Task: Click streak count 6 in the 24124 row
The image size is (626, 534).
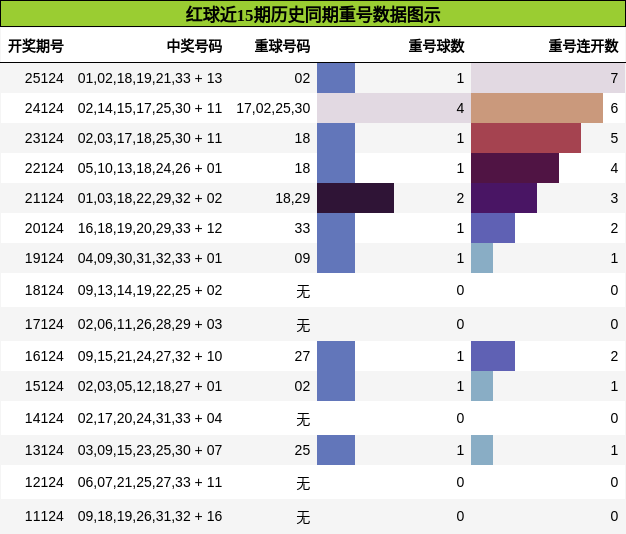Action: point(614,108)
